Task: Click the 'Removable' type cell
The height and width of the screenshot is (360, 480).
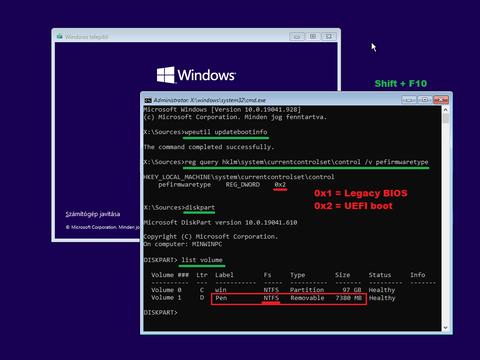Action: [307, 298]
